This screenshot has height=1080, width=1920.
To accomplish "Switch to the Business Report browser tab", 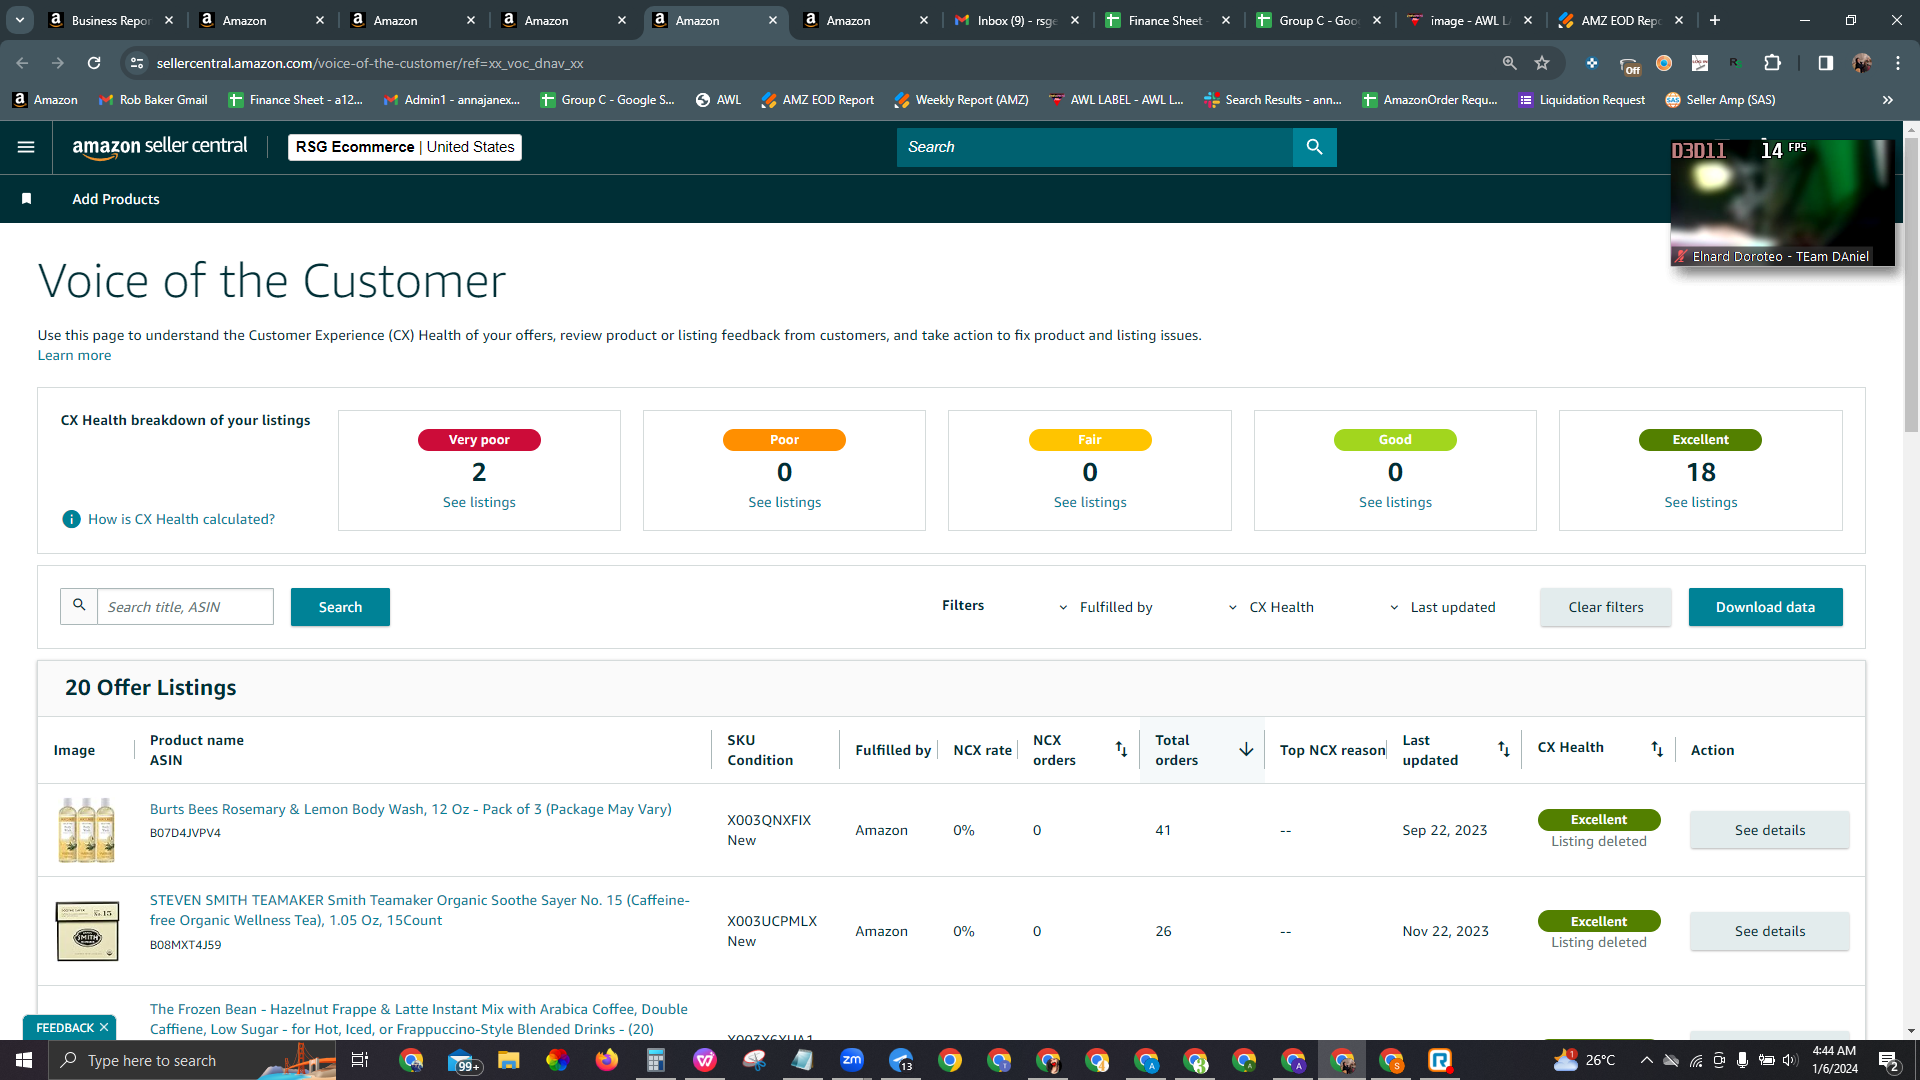I will point(110,20).
